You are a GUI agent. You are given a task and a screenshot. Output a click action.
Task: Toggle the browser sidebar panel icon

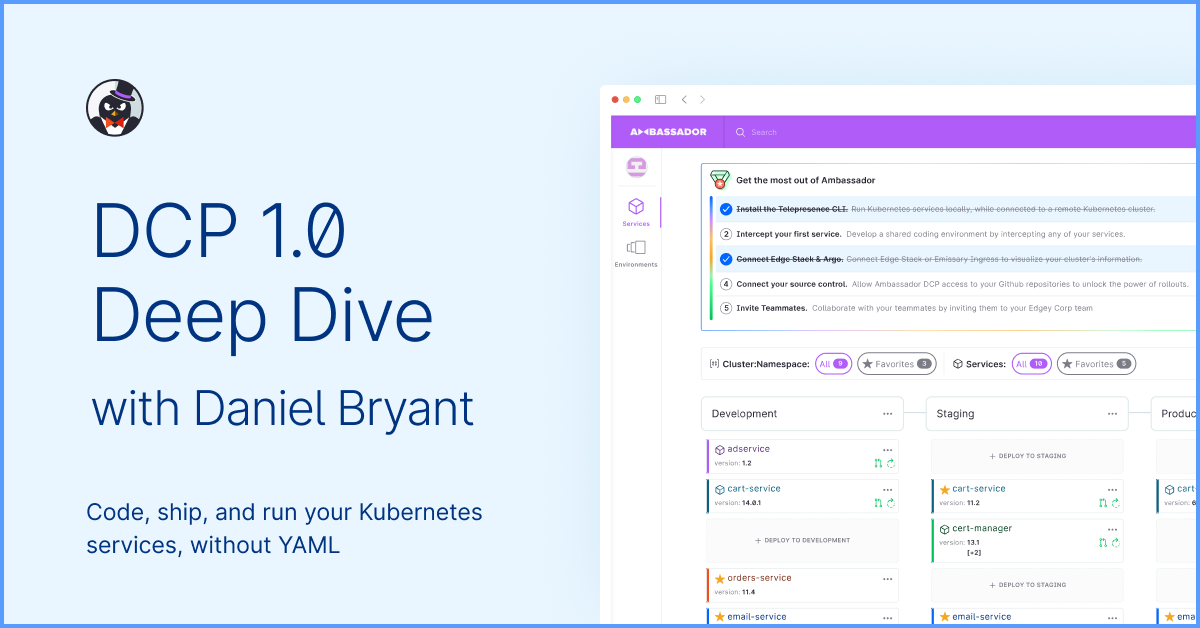click(660, 99)
